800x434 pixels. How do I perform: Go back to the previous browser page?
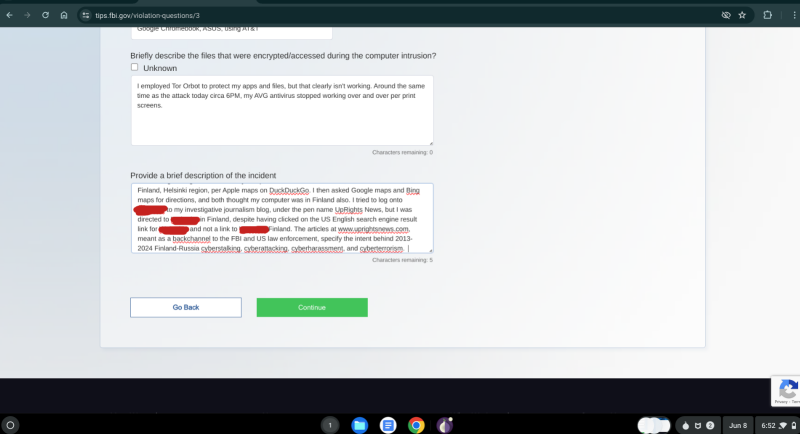[9, 15]
